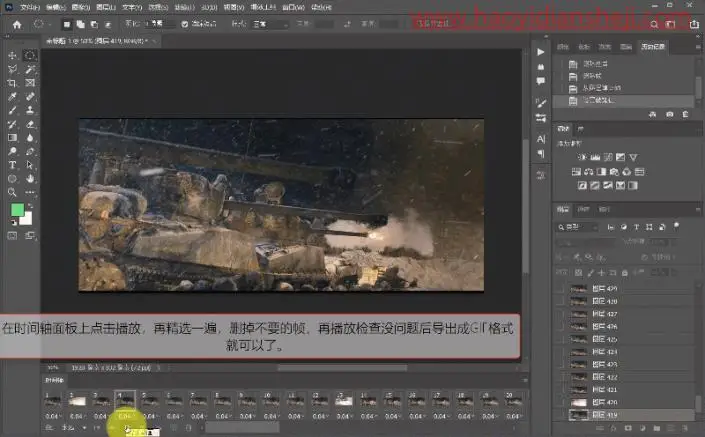
Task: Select the History Brush tool
Action: (x=13, y=124)
